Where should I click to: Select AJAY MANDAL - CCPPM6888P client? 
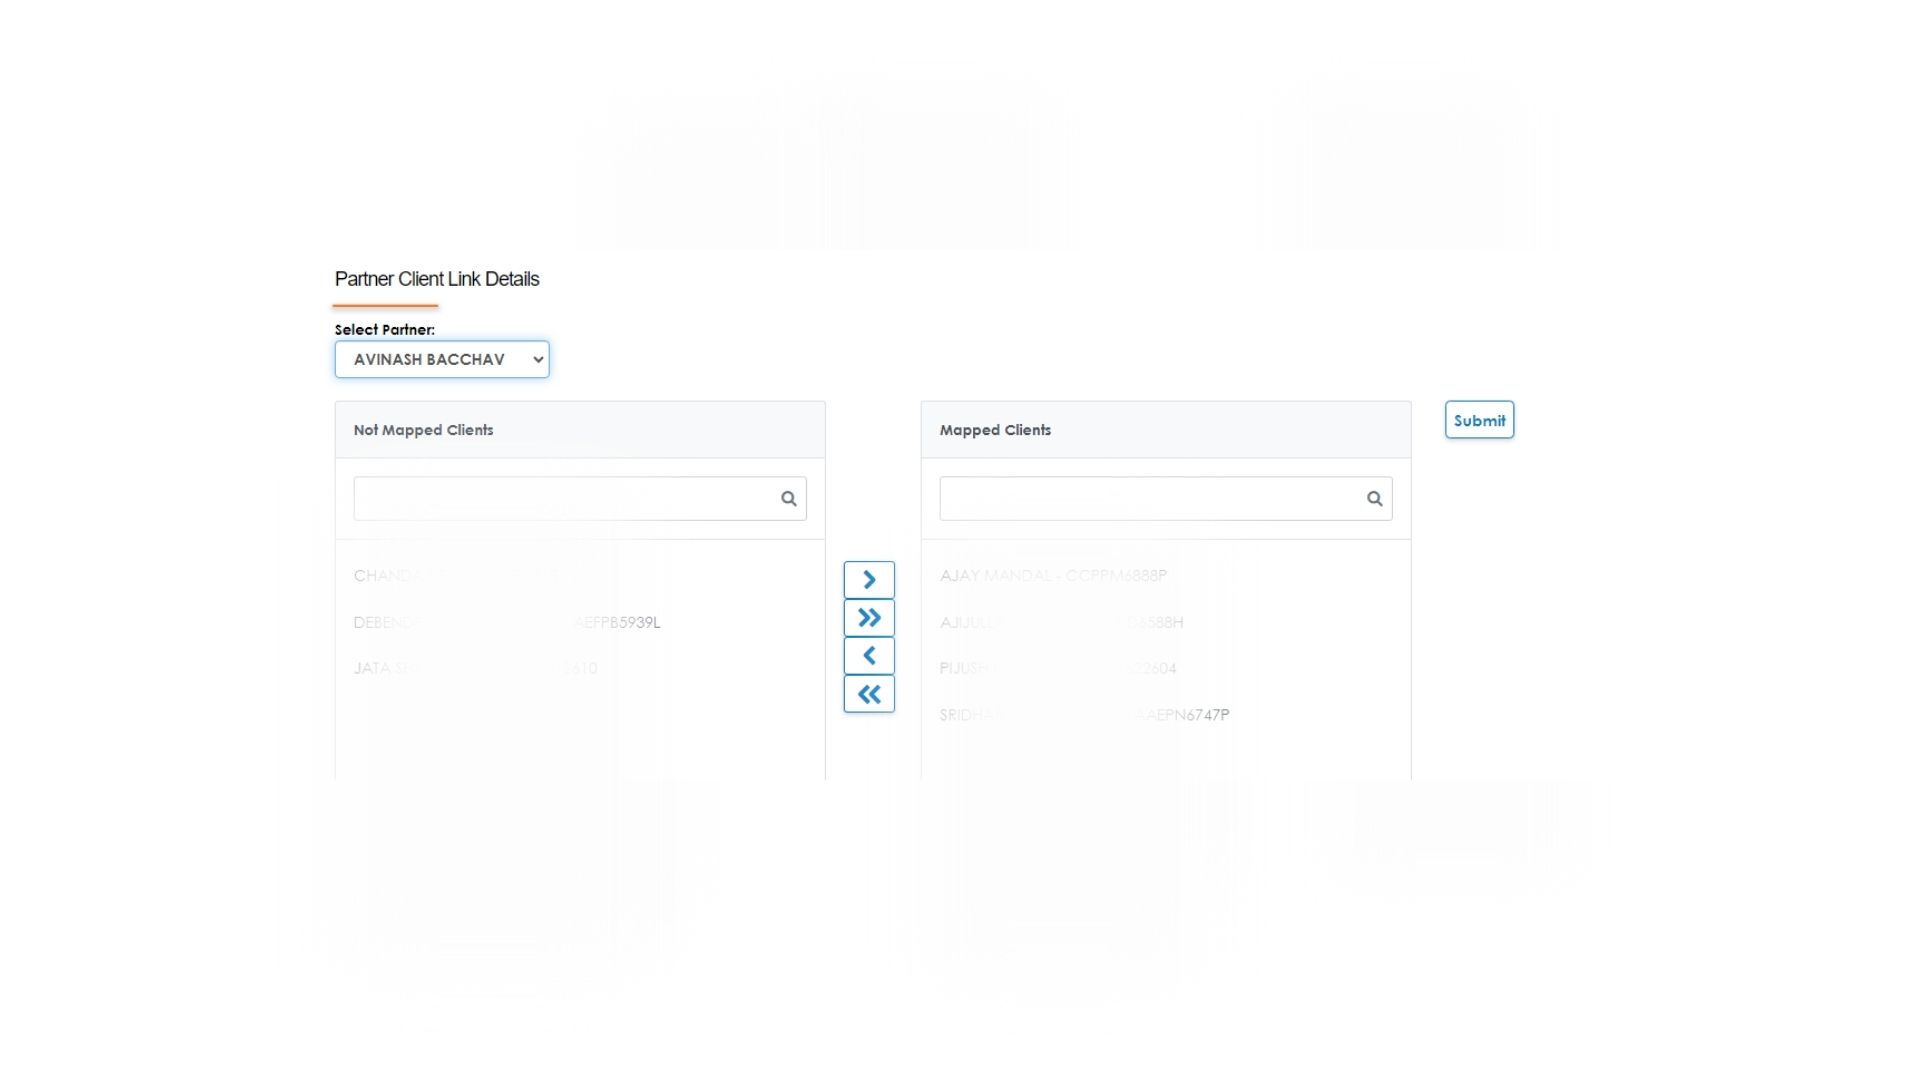[x=1053, y=575]
